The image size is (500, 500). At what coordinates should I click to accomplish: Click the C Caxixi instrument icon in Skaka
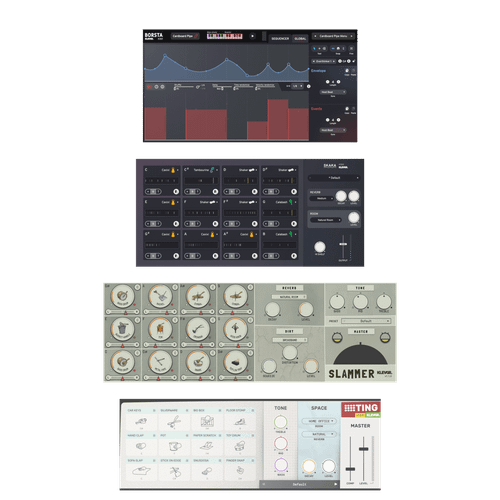click(173, 170)
